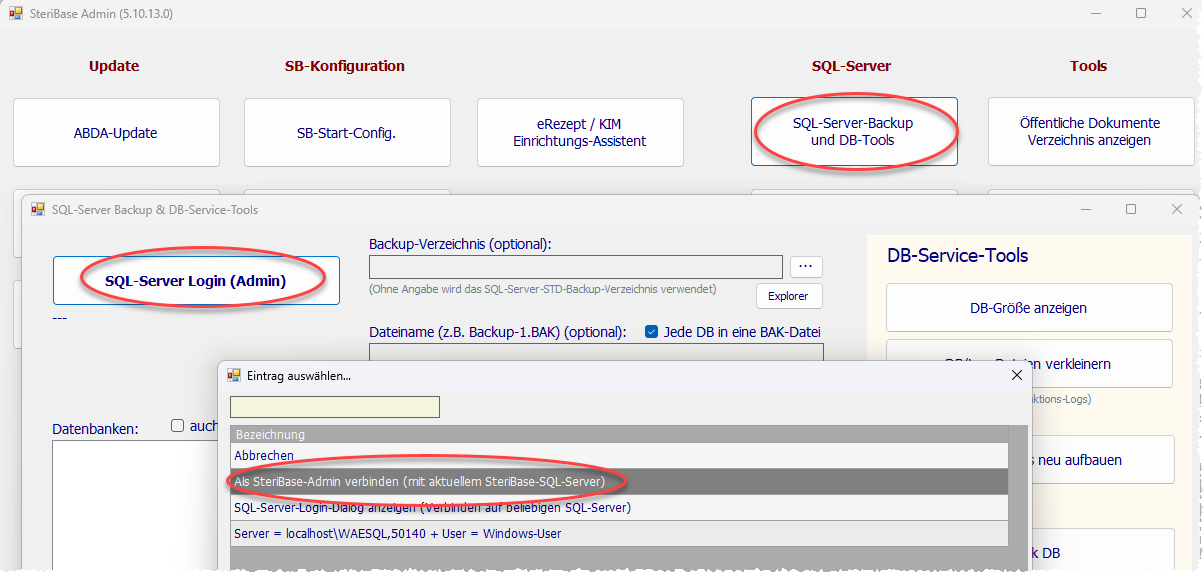Close the SQL-Server Backup & DB-Service-Tools window
Image resolution: width=1203 pixels, height=574 pixels.
[x=1177, y=209]
